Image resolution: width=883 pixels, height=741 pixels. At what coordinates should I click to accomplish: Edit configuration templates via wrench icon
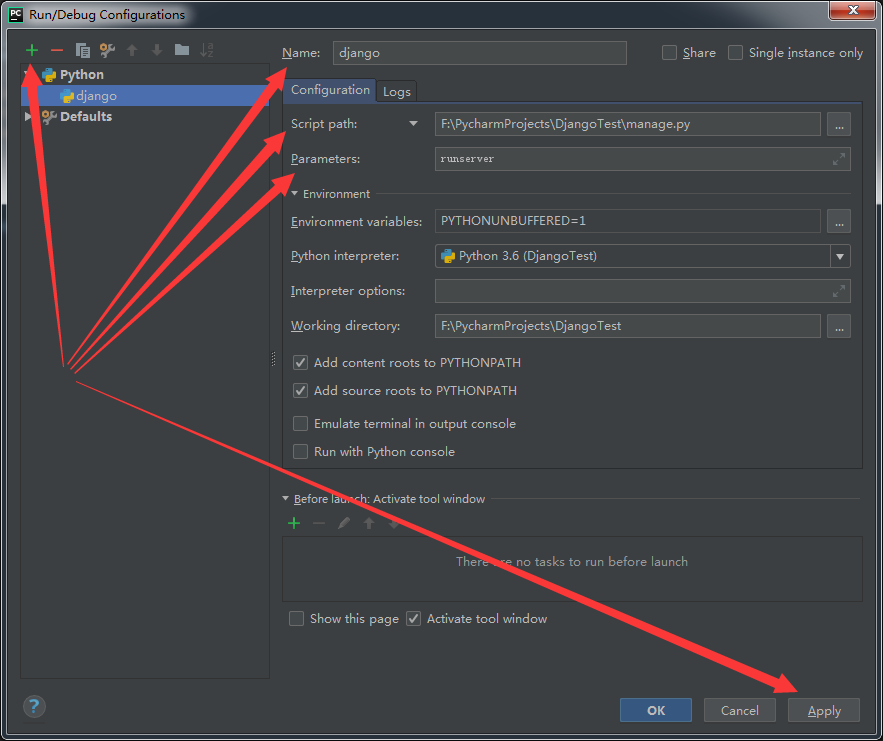pyautogui.click(x=107, y=49)
